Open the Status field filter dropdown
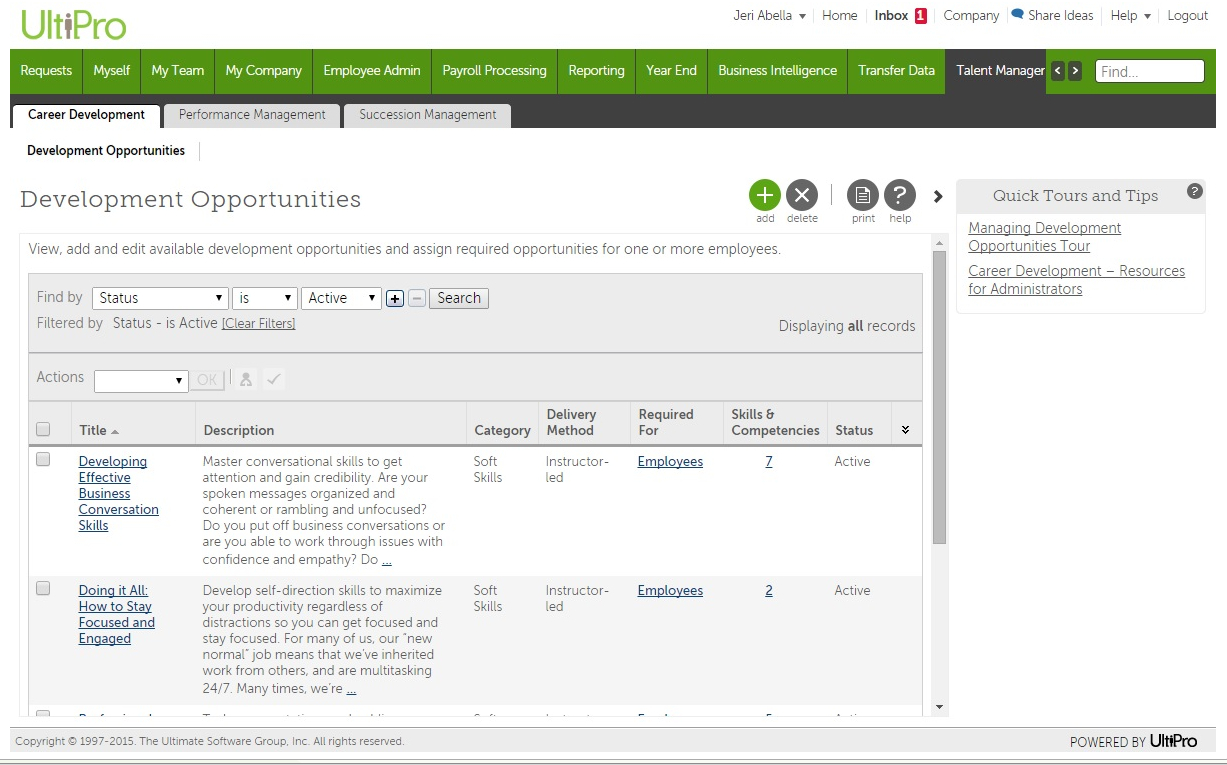This screenshot has width=1227, height=765. pyautogui.click(x=160, y=298)
